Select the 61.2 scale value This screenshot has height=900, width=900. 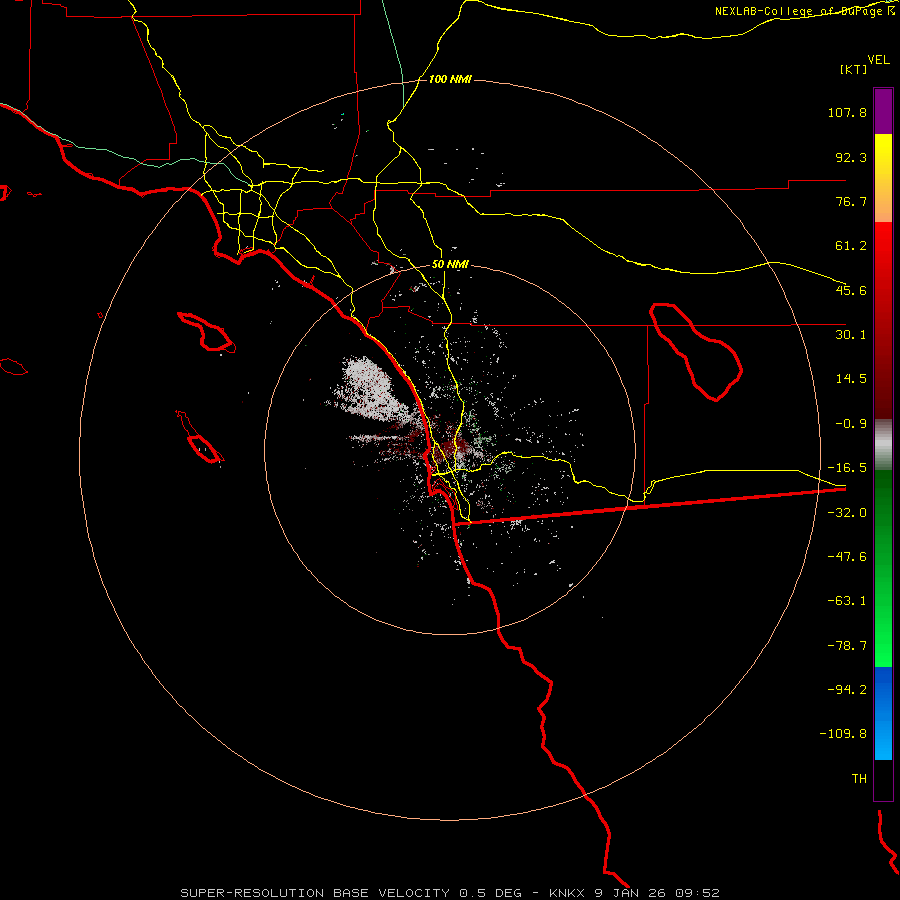pyautogui.click(x=851, y=246)
